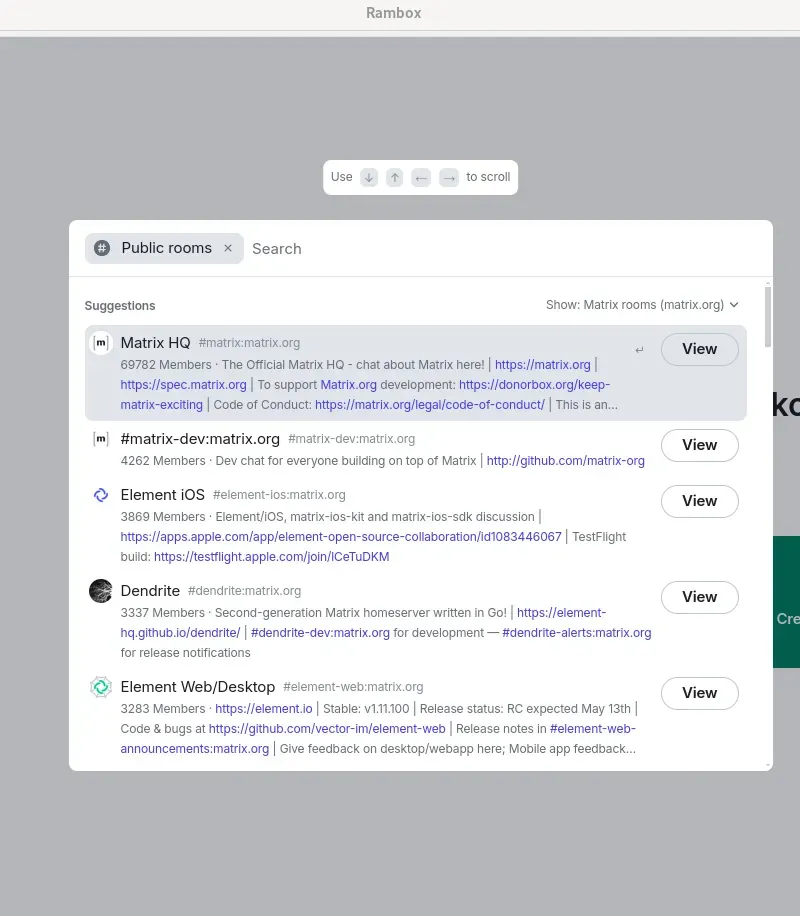View the Dendrite room
This screenshot has height=916, width=800.
pyautogui.click(x=699, y=597)
